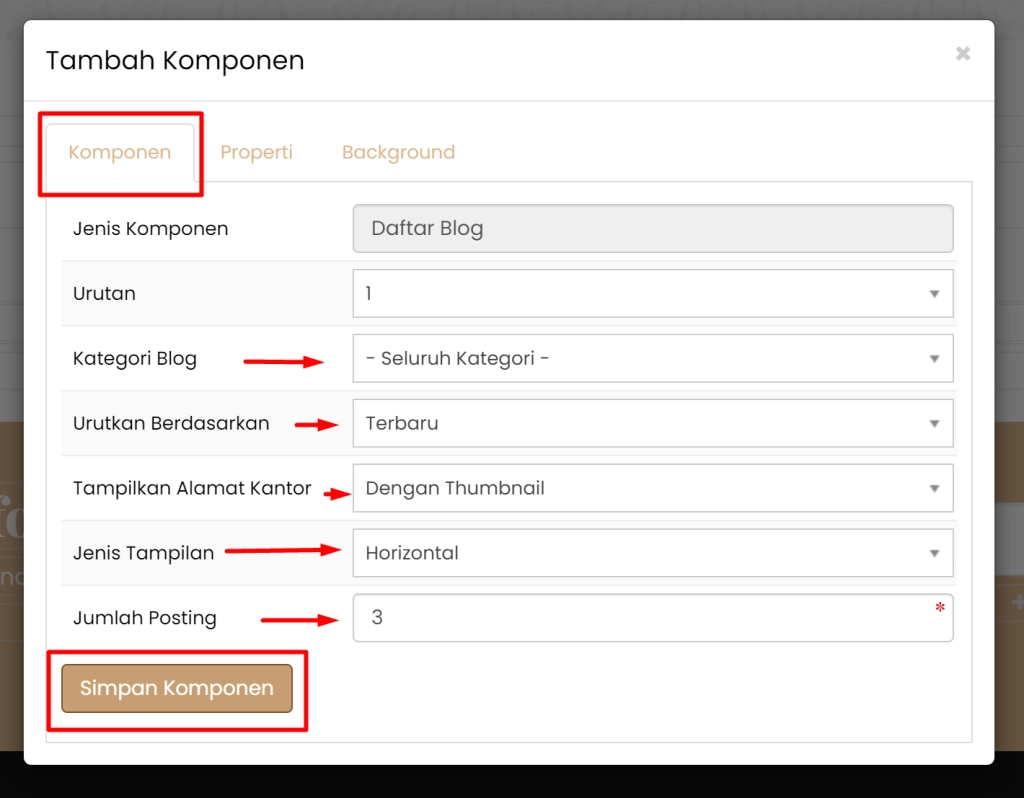
Task: Click the disabled Daftar Blog field
Action: tap(652, 229)
